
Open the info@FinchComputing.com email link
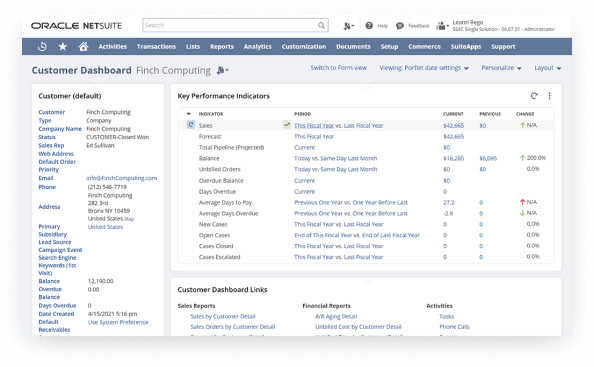click(x=122, y=178)
